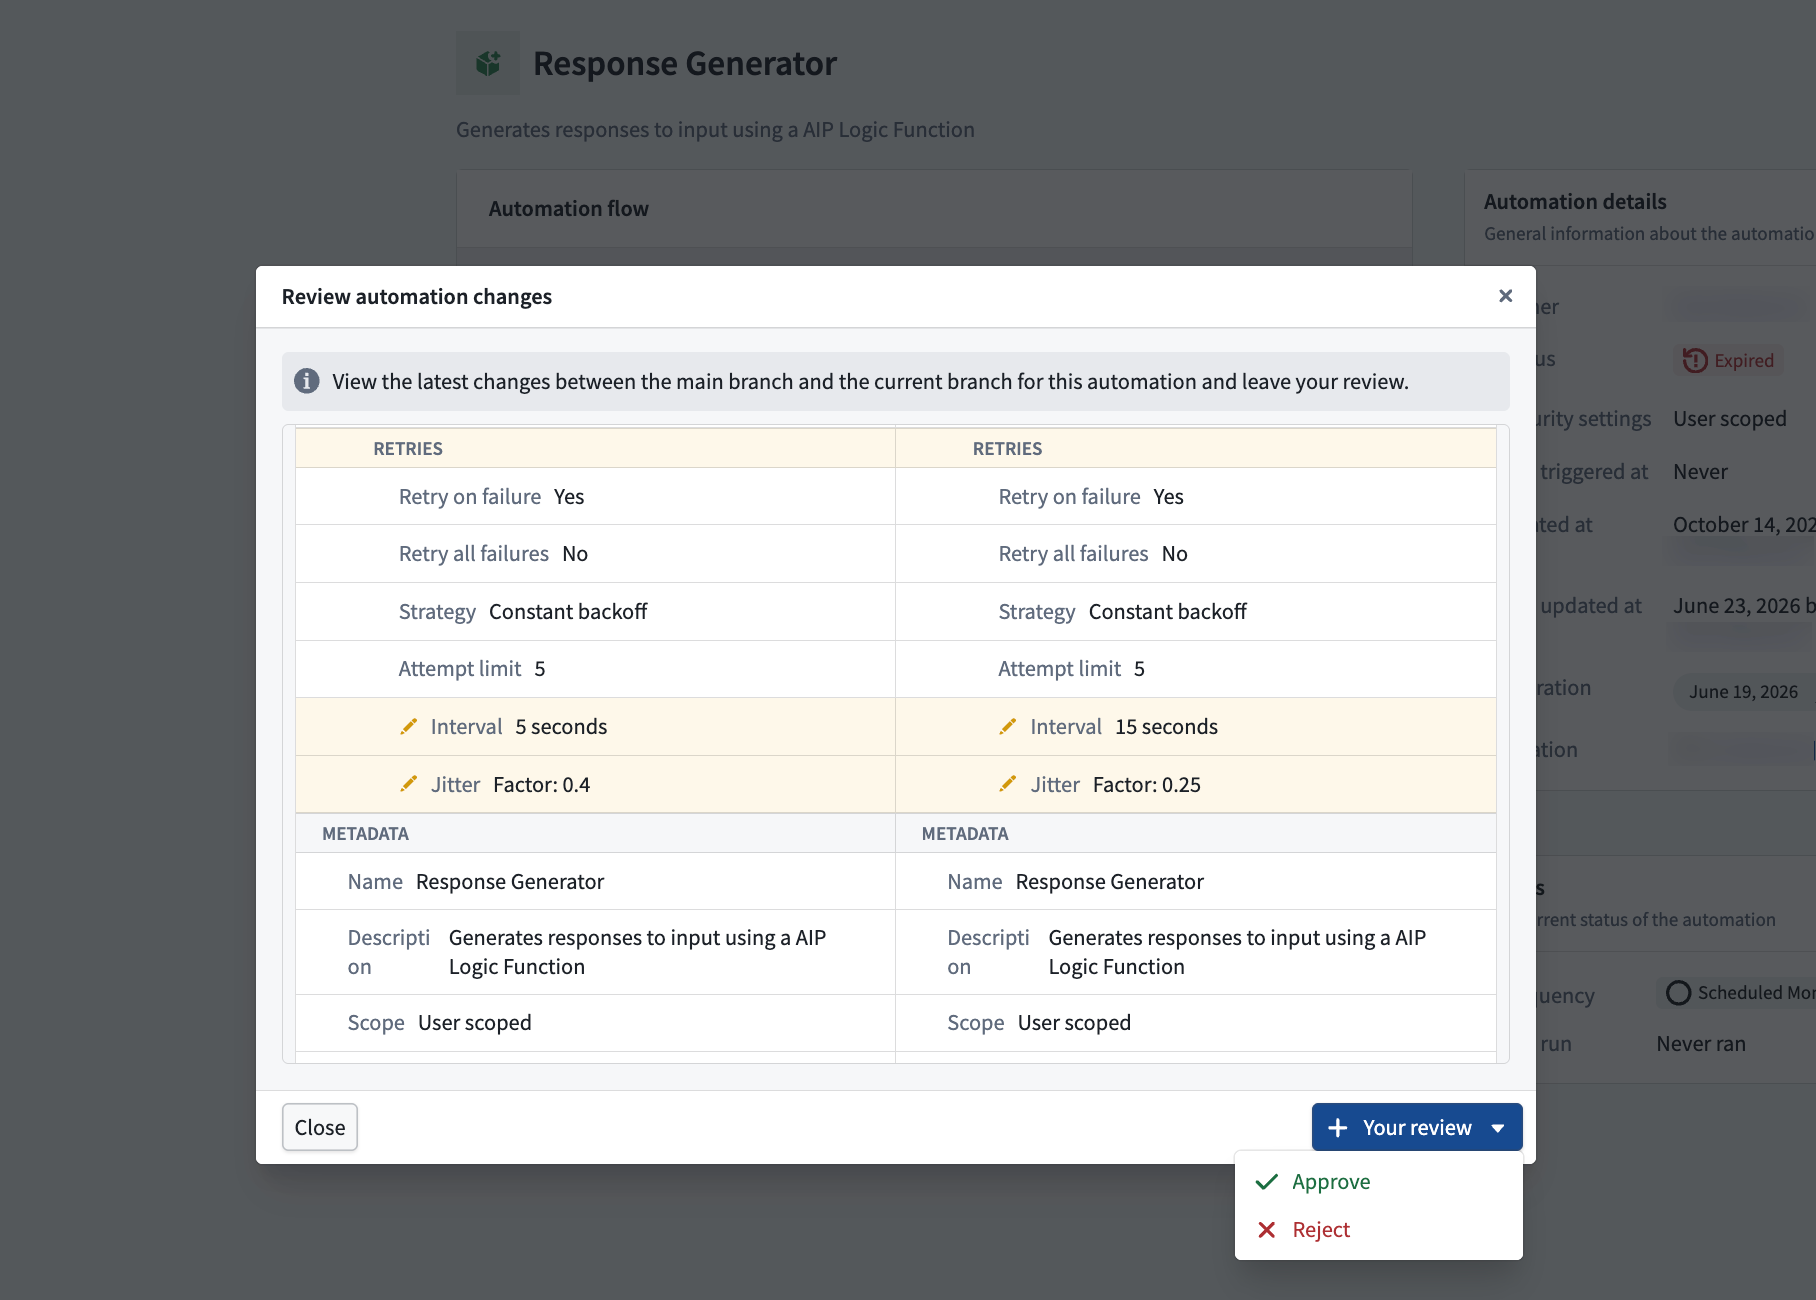The width and height of the screenshot is (1816, 1300).
Task: Click the banner text about latest changes
Action: 870,382
